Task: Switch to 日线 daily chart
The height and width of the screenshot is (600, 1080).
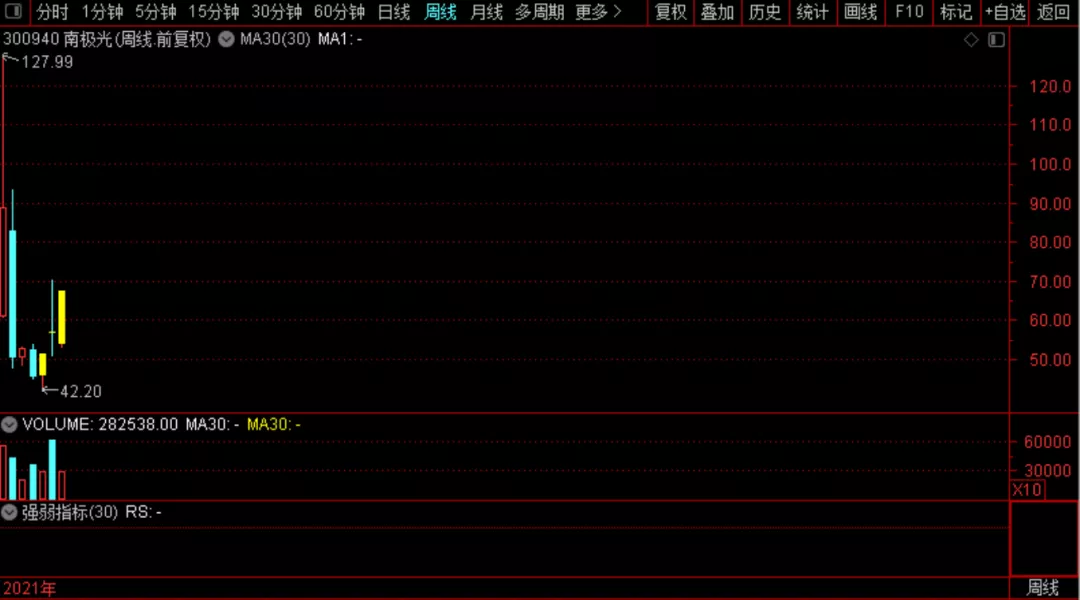Action: tap(394, 12)
